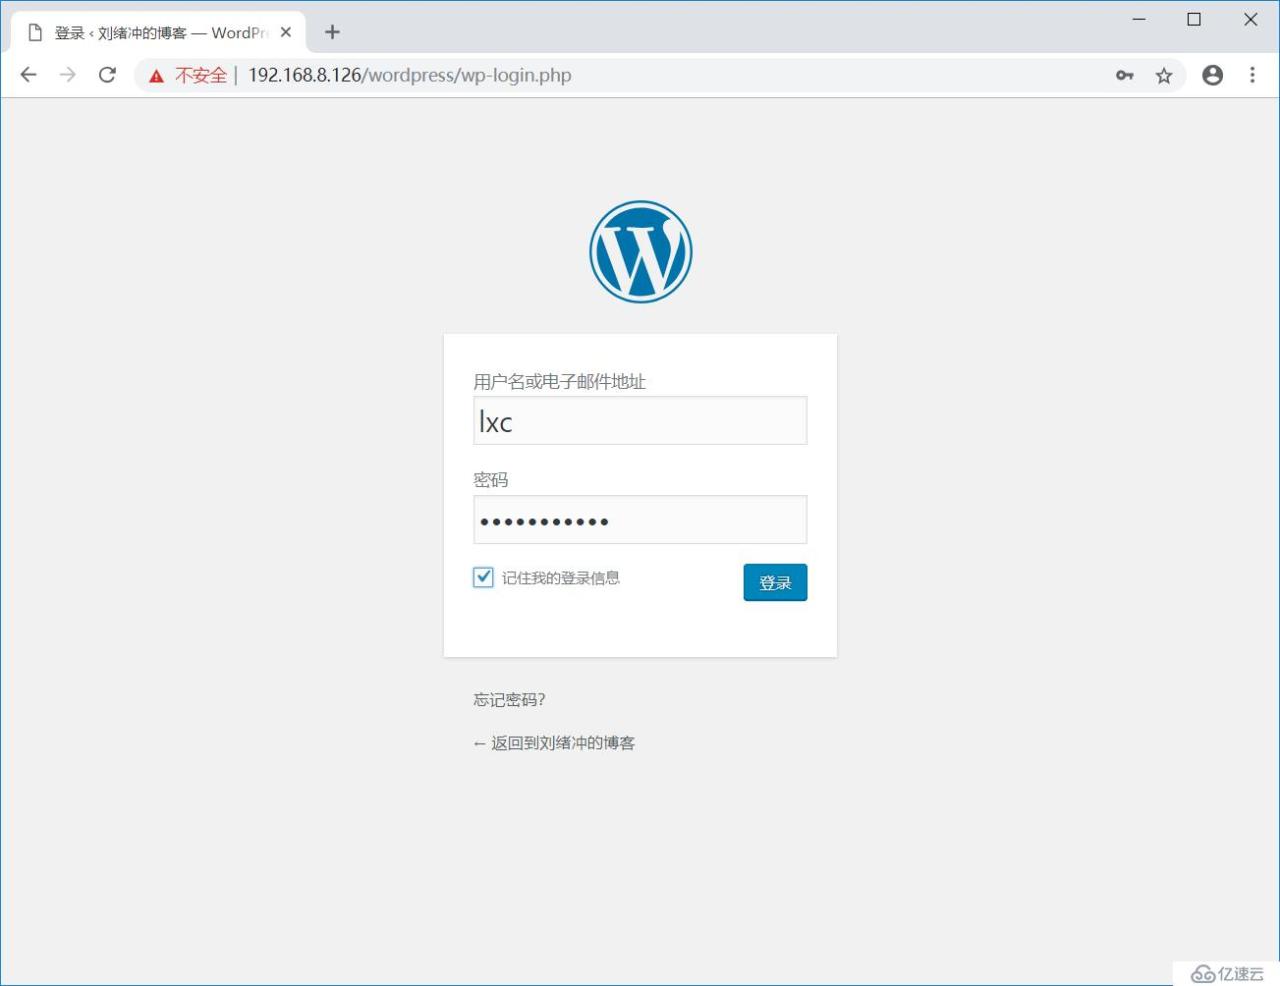Click the forward navigation arrow
The width and height of the screenshot is (1280, 986).
pos(67,74)
